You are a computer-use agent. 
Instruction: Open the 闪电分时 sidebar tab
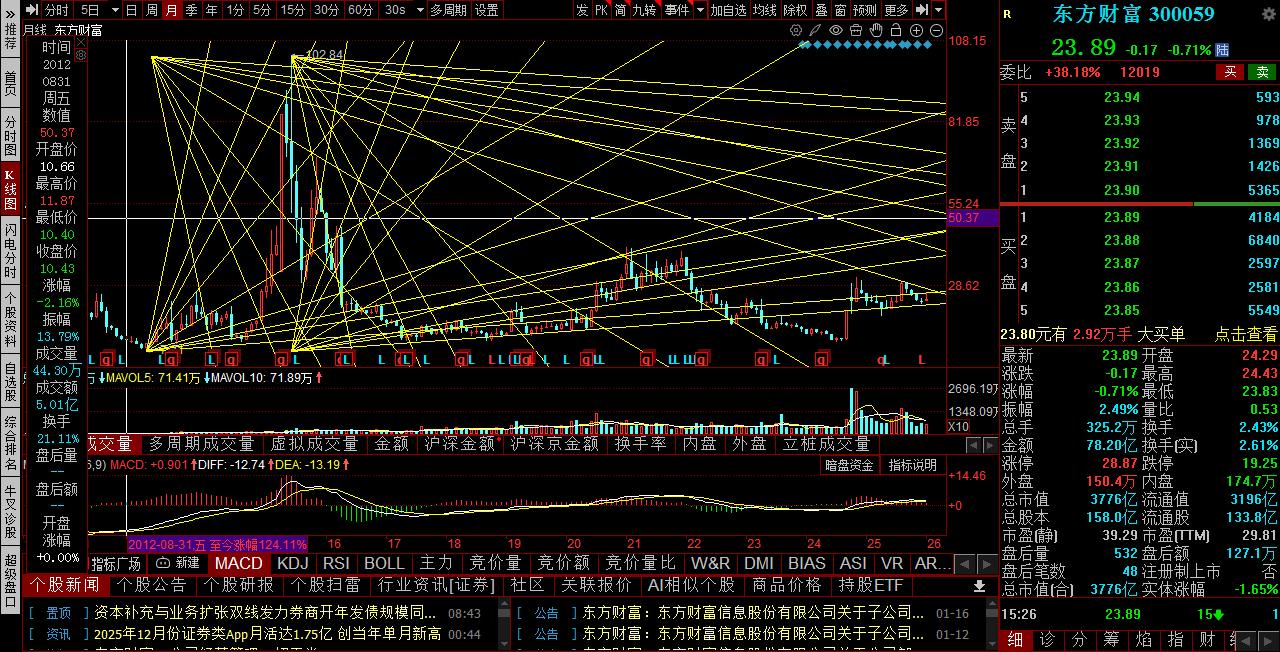click(11, 251)
